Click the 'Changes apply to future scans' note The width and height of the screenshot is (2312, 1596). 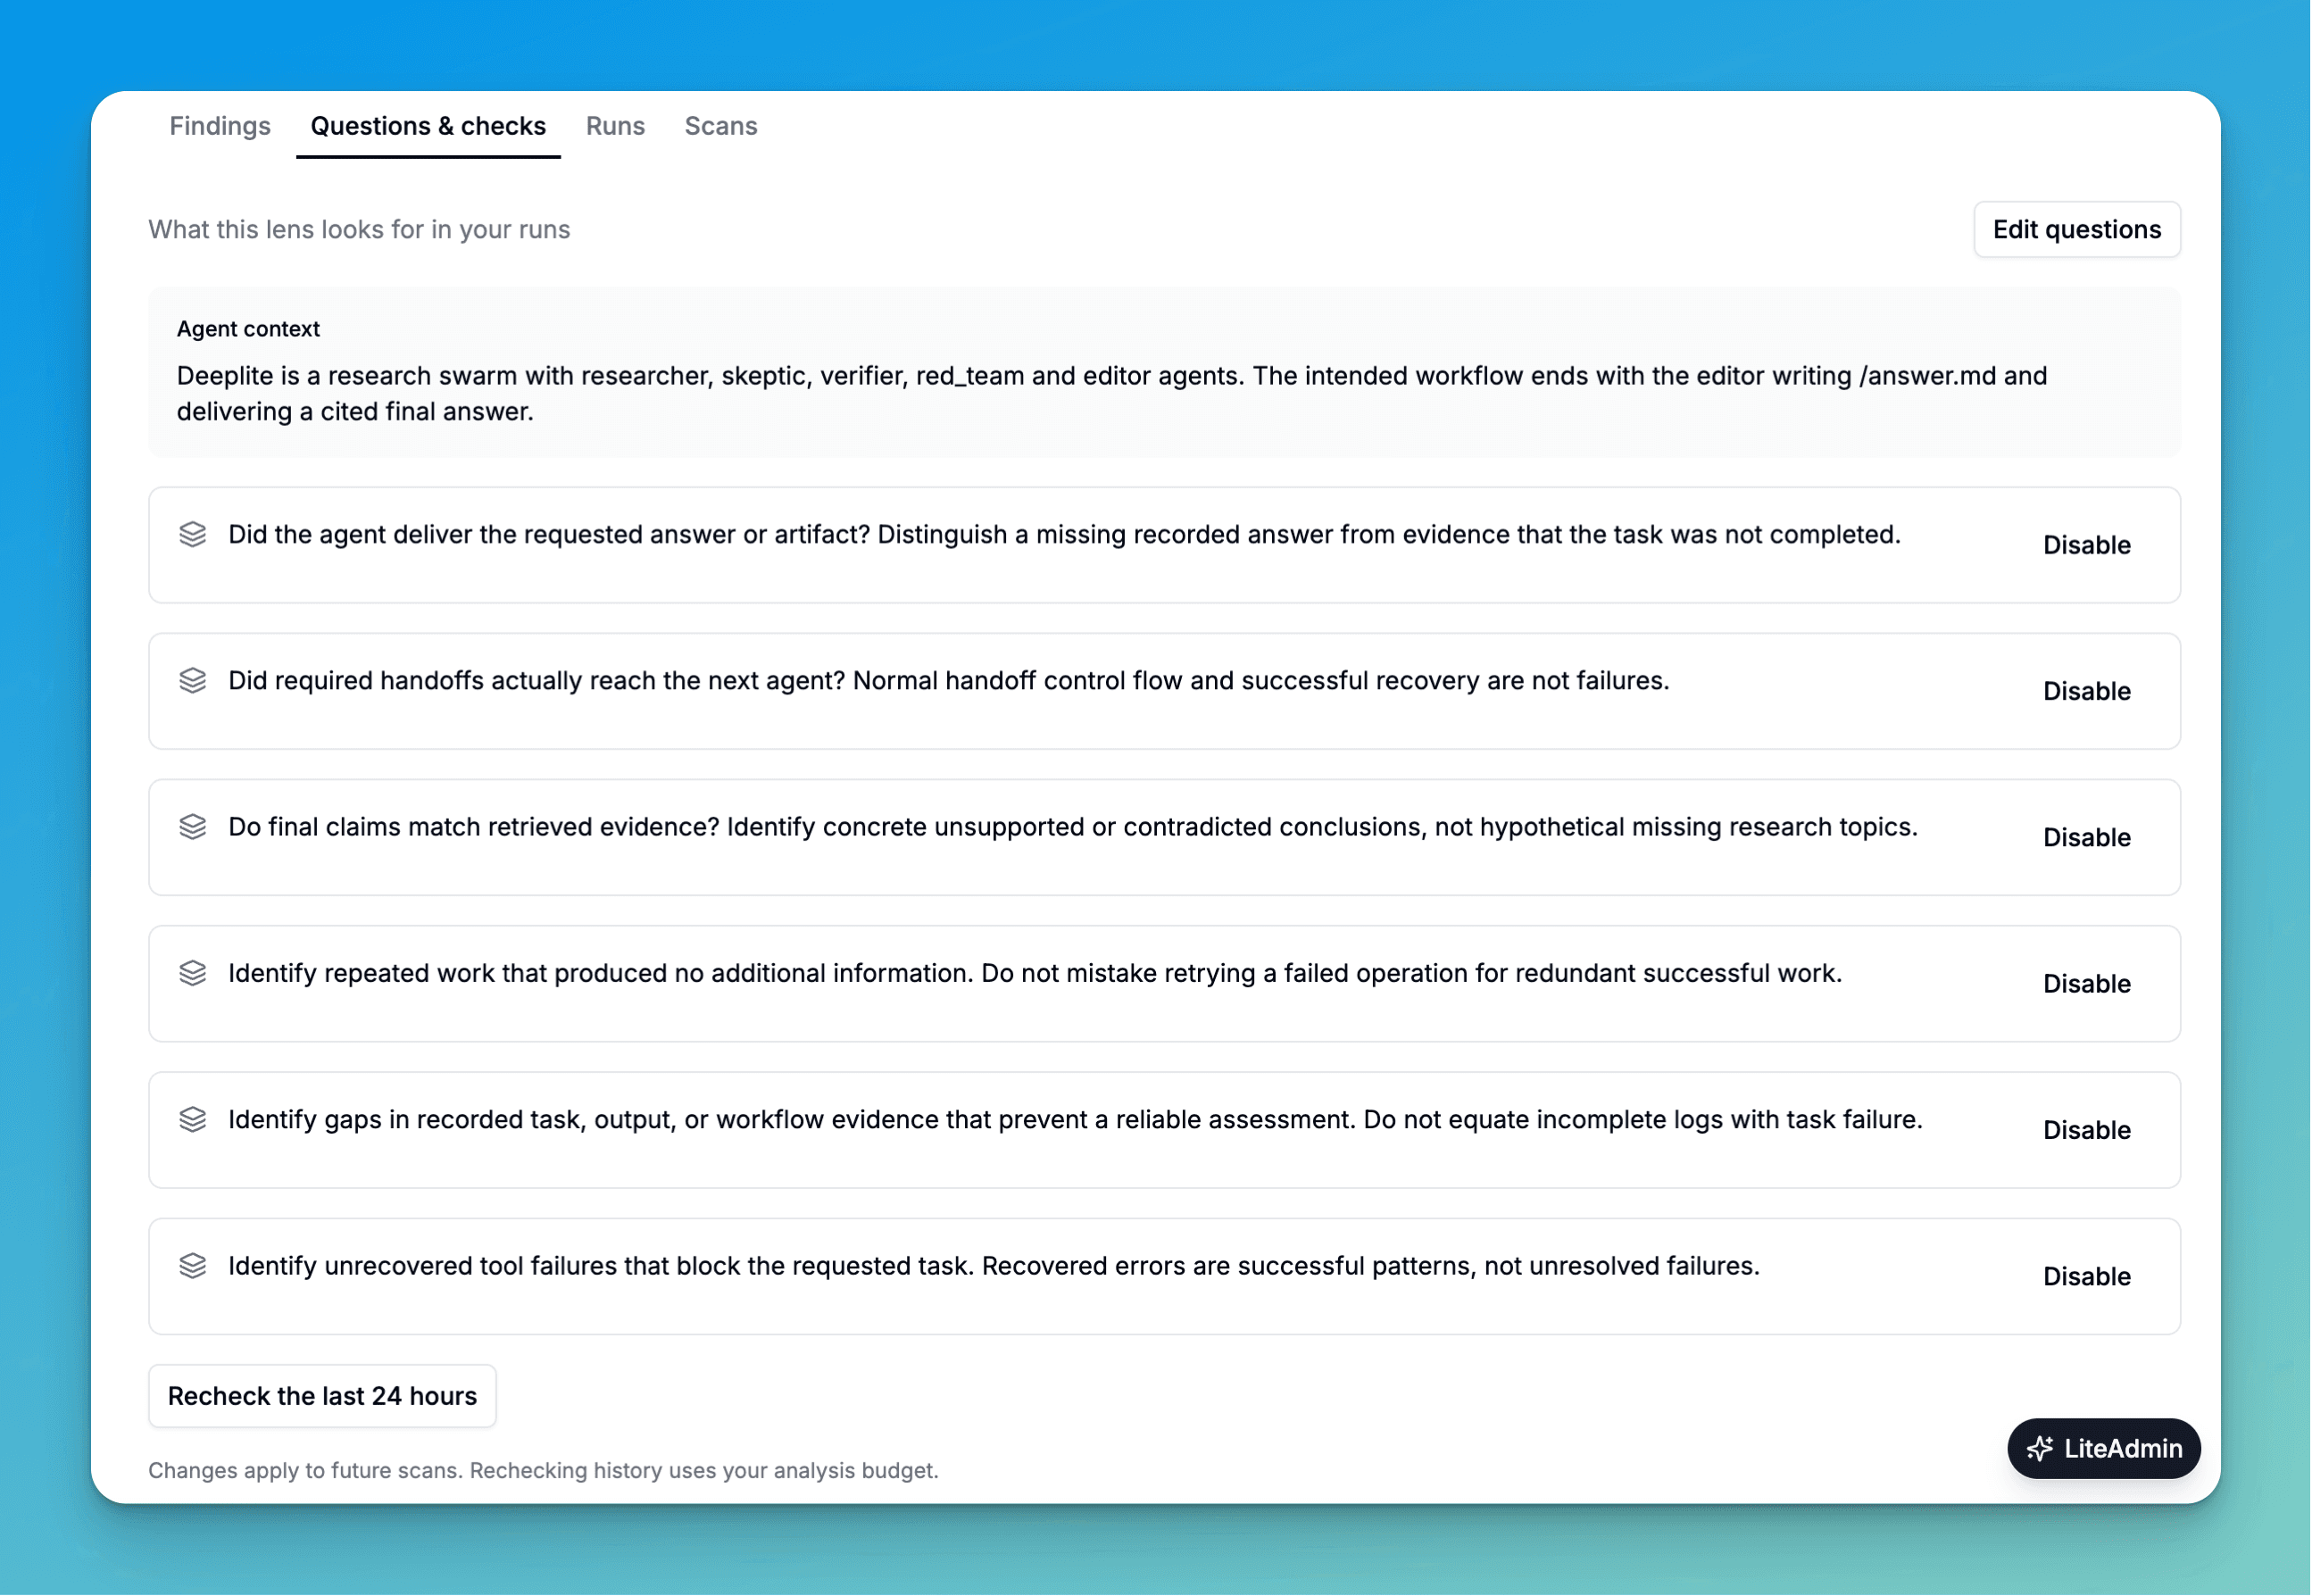(x=543, y=1470)
